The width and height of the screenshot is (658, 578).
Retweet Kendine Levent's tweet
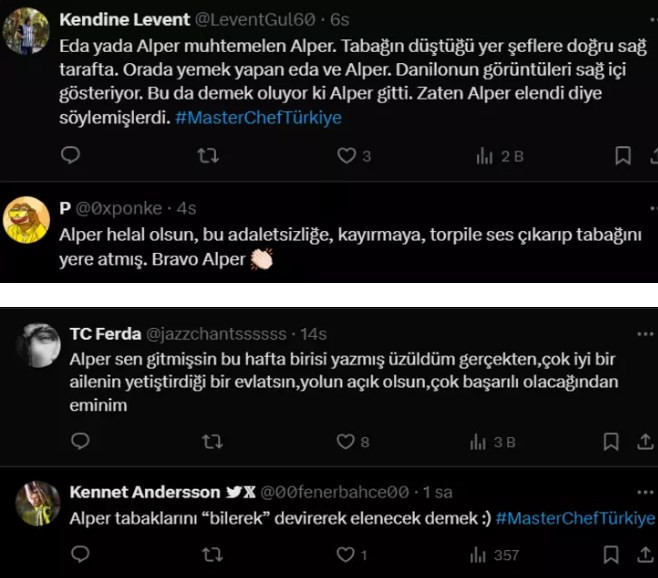pyautogui.click(x=209, y=155)
